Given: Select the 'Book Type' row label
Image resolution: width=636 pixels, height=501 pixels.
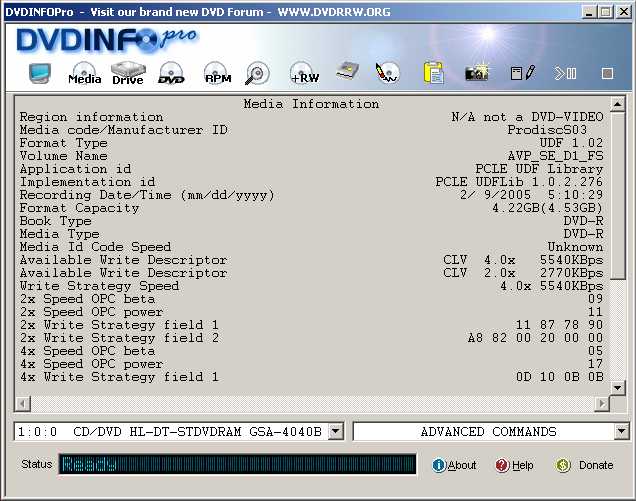Looking at the screenshot, I should tap(56, 221).
